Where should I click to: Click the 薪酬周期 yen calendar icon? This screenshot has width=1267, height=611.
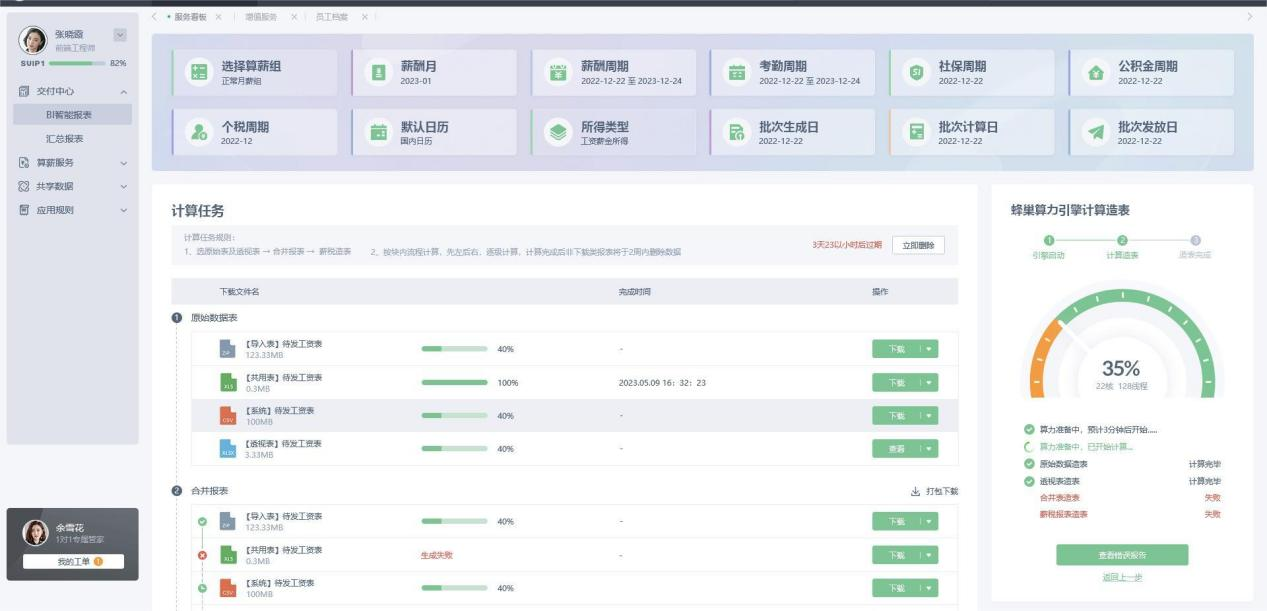point(558,72)
